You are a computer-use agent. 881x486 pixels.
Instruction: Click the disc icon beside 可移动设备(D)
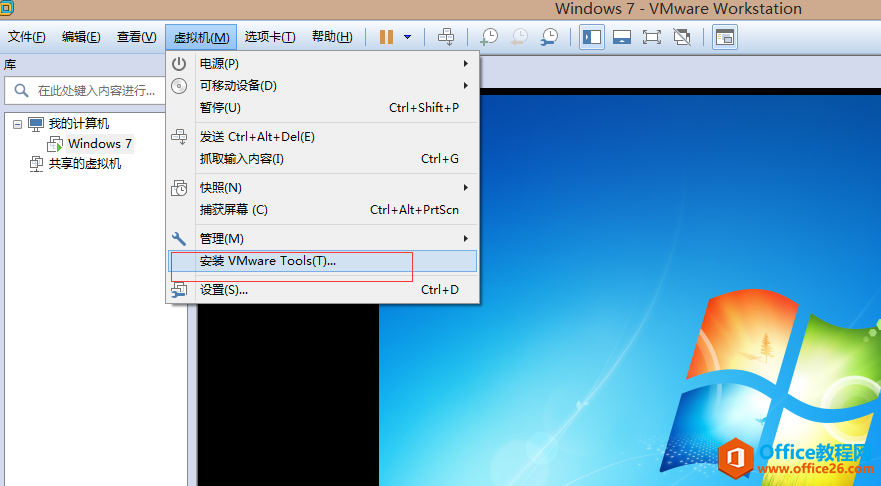[179, 86]
